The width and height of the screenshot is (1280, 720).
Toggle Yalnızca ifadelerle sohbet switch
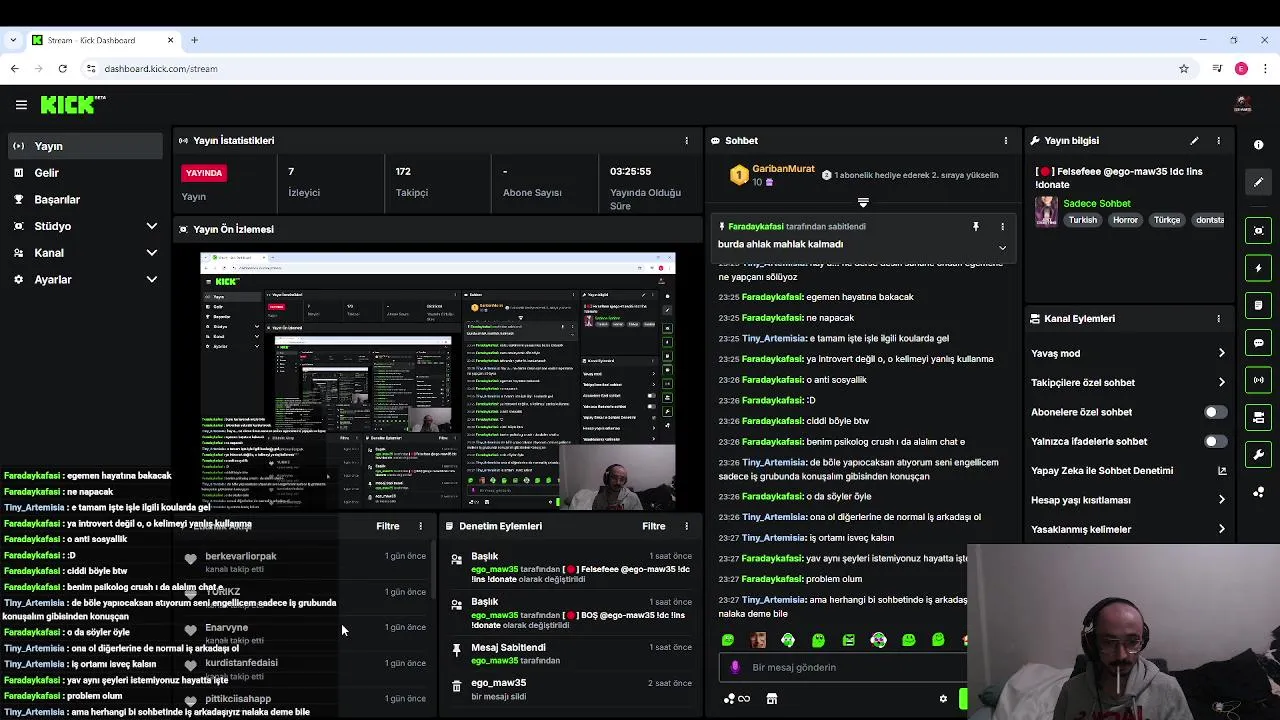tap(1215, 441)
